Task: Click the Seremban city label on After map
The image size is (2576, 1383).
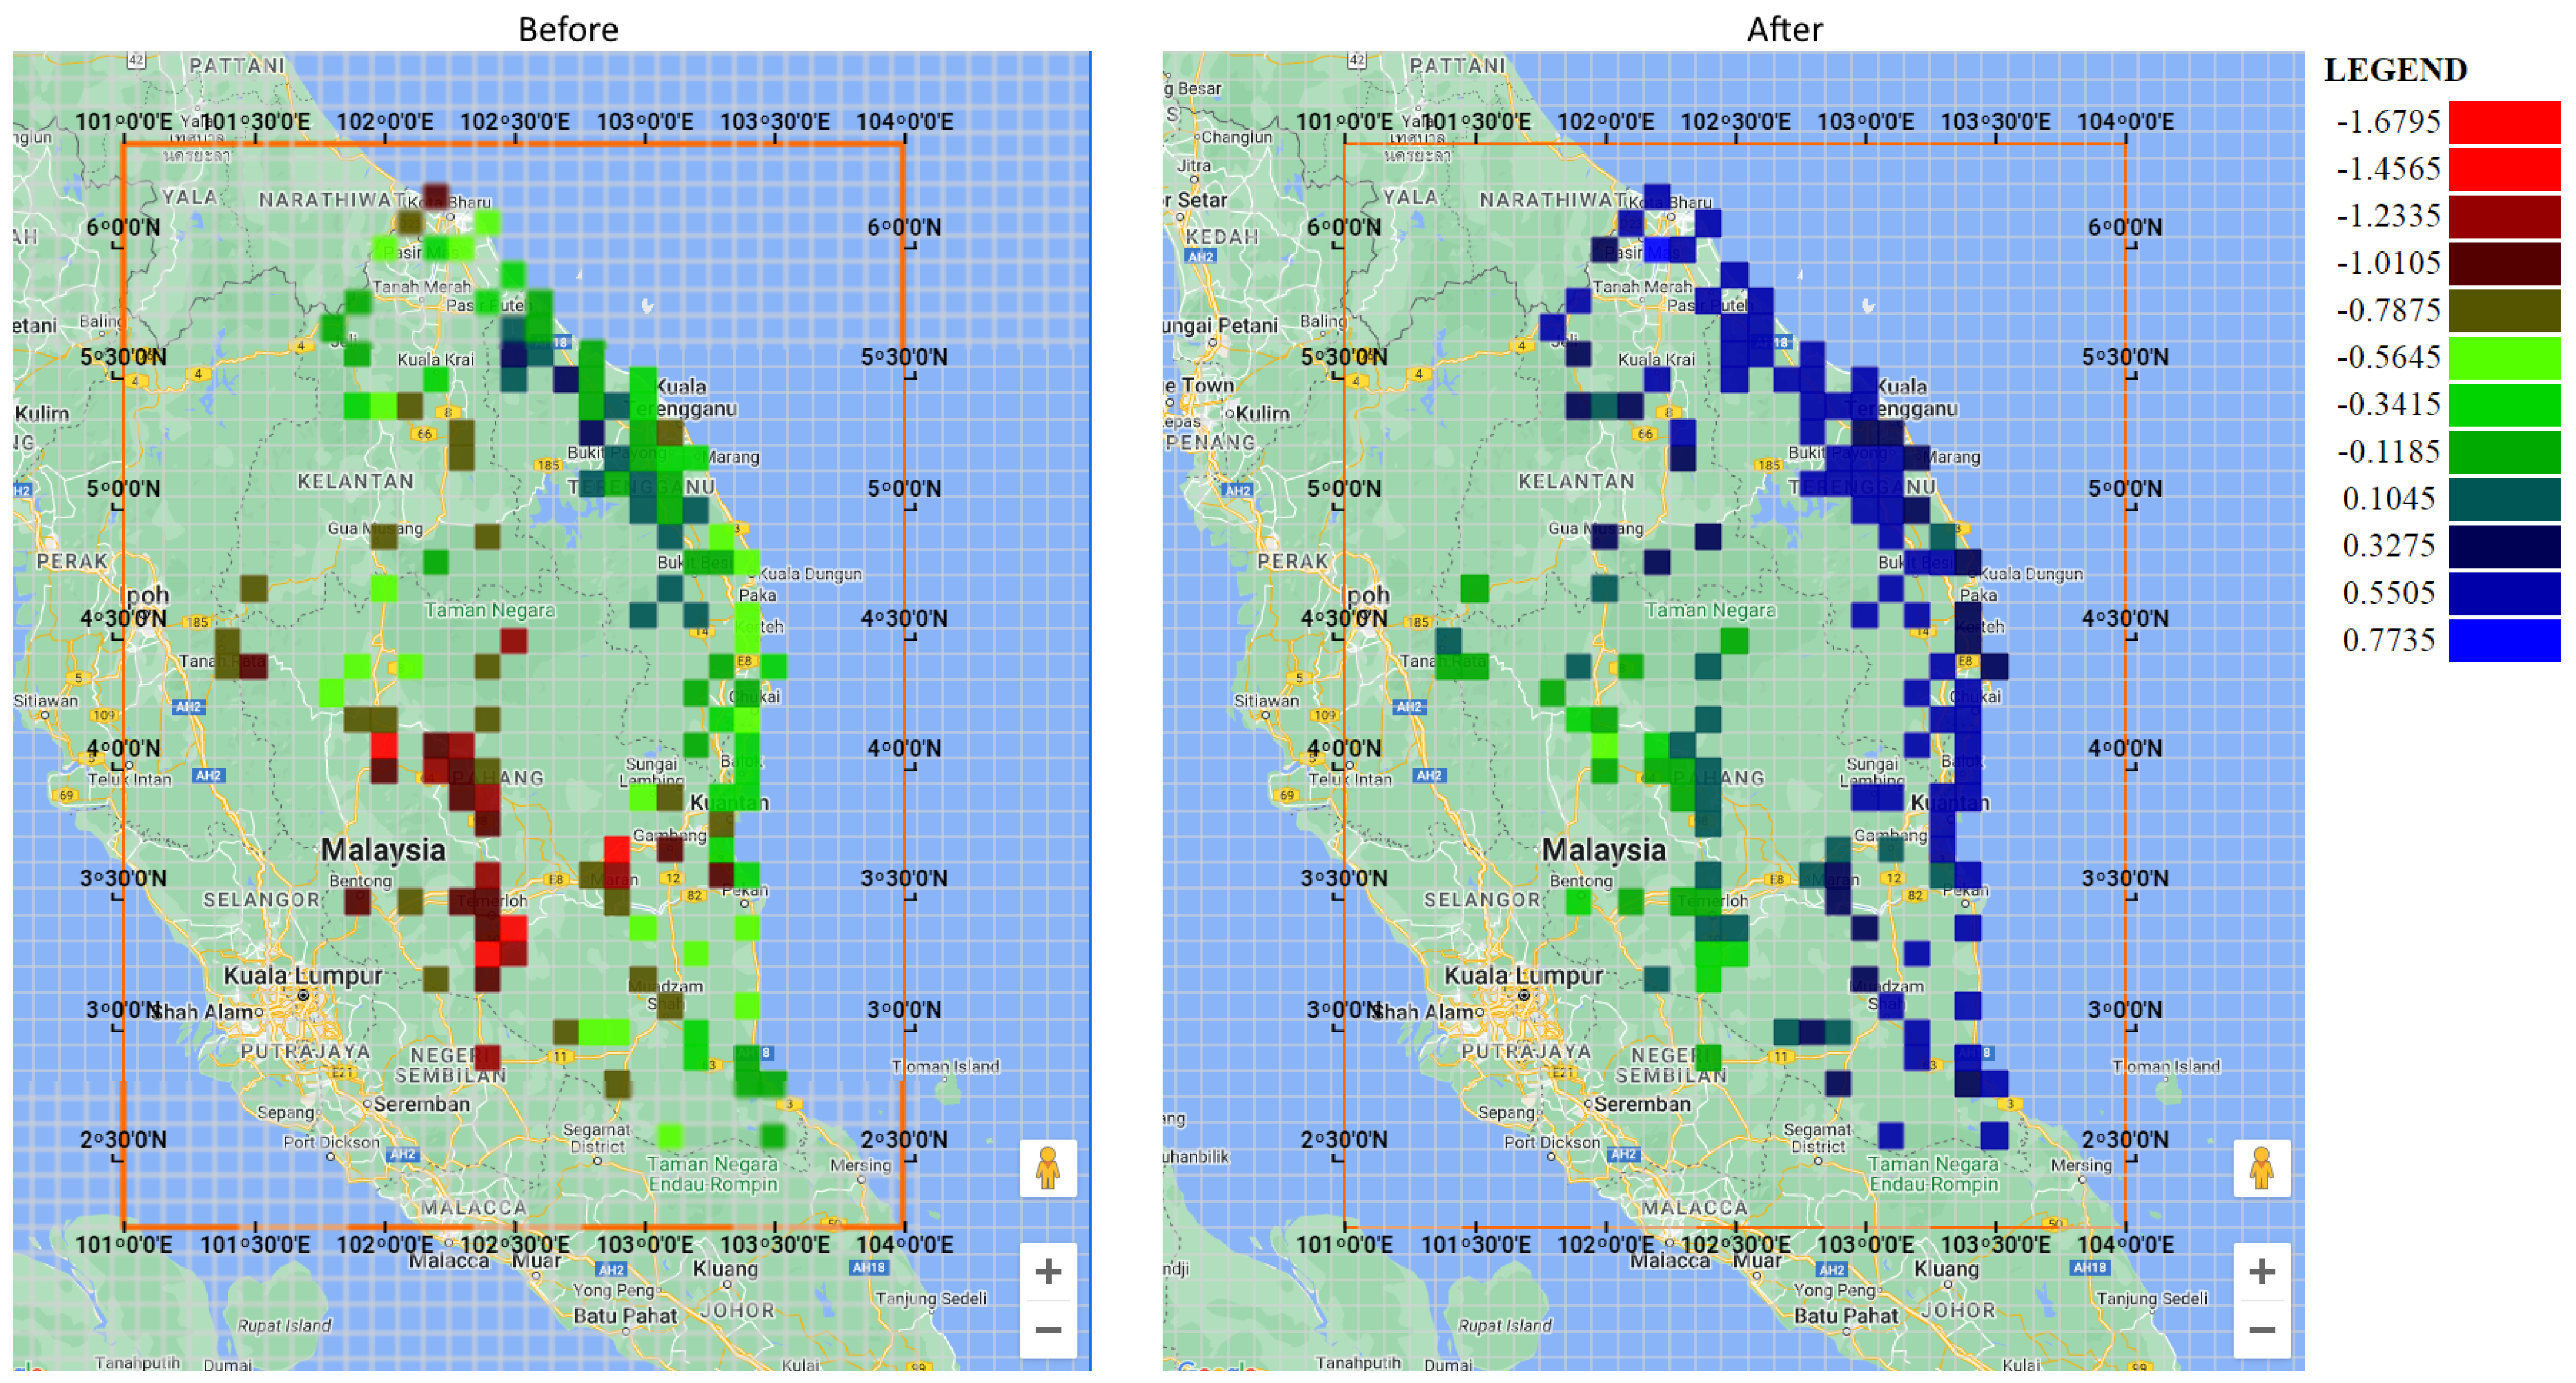Action: 1642,1104
